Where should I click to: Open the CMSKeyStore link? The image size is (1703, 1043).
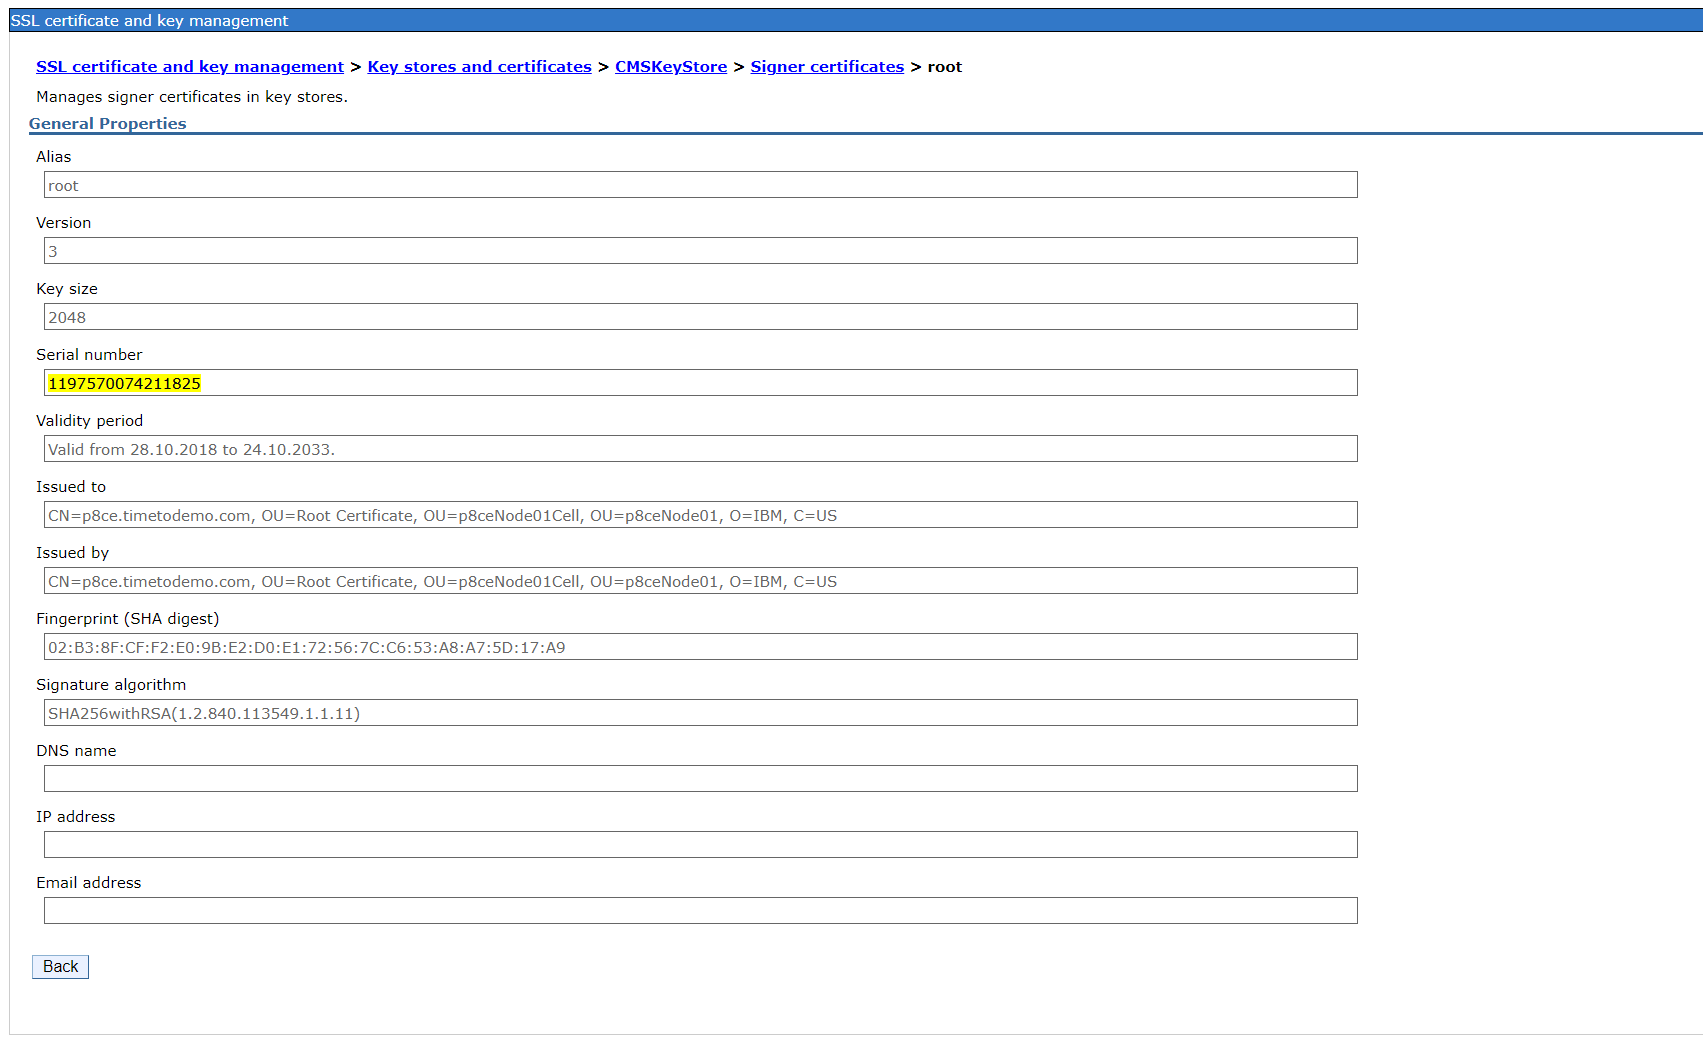point(671,66)
